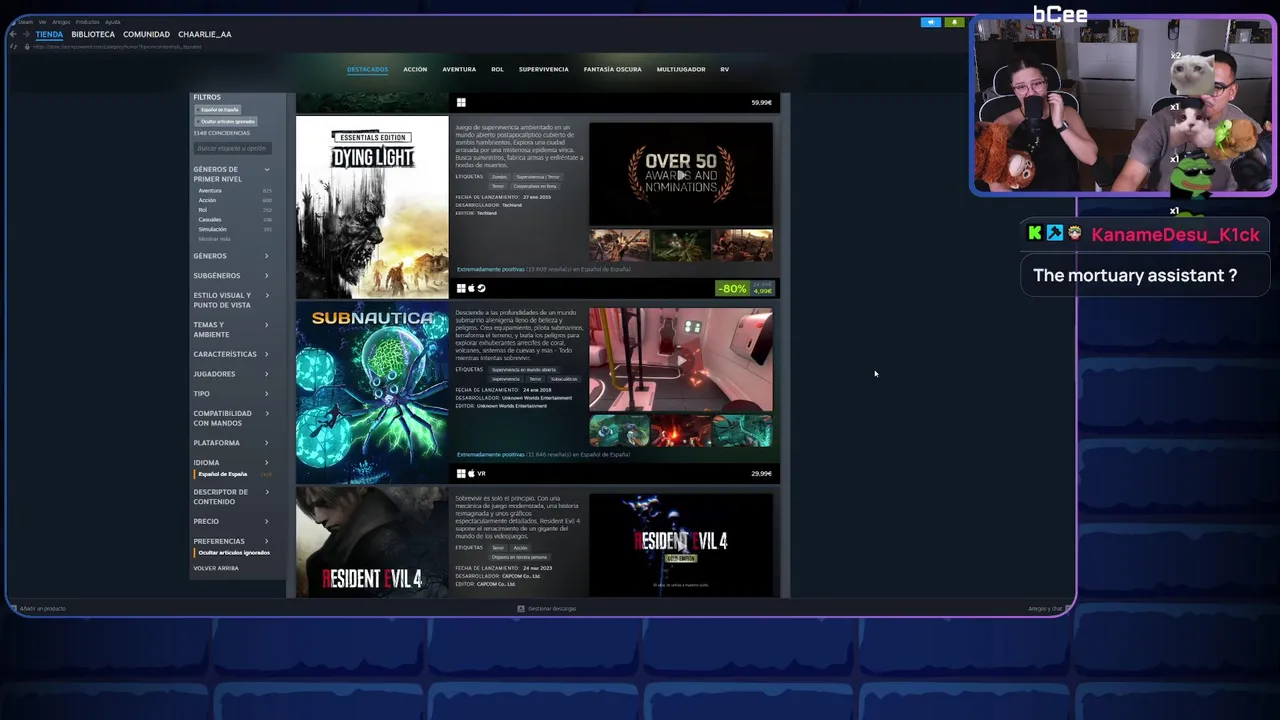The image size is (1280, 720).
Task: Click 'Volver arriba' in the filter sidebar
Action: point(216,568)
